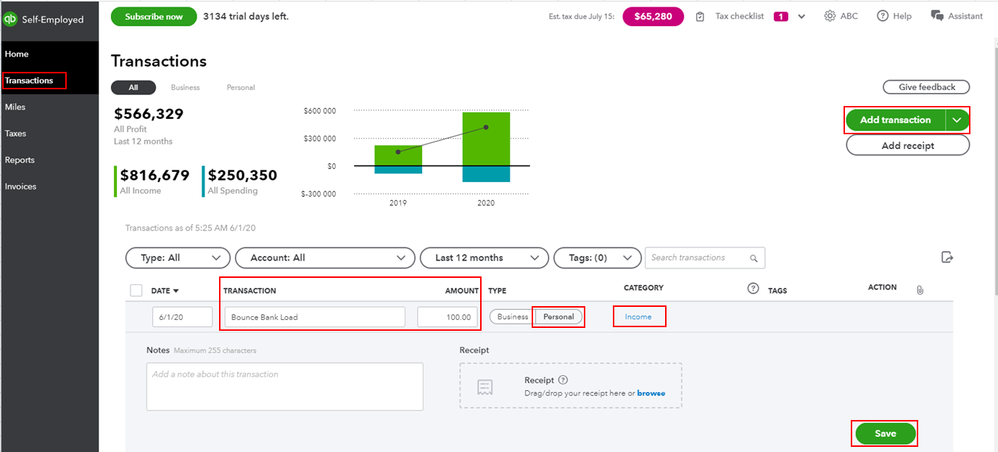
Task: Open the Assistant chat icon
Action: (x=937, y=16)
